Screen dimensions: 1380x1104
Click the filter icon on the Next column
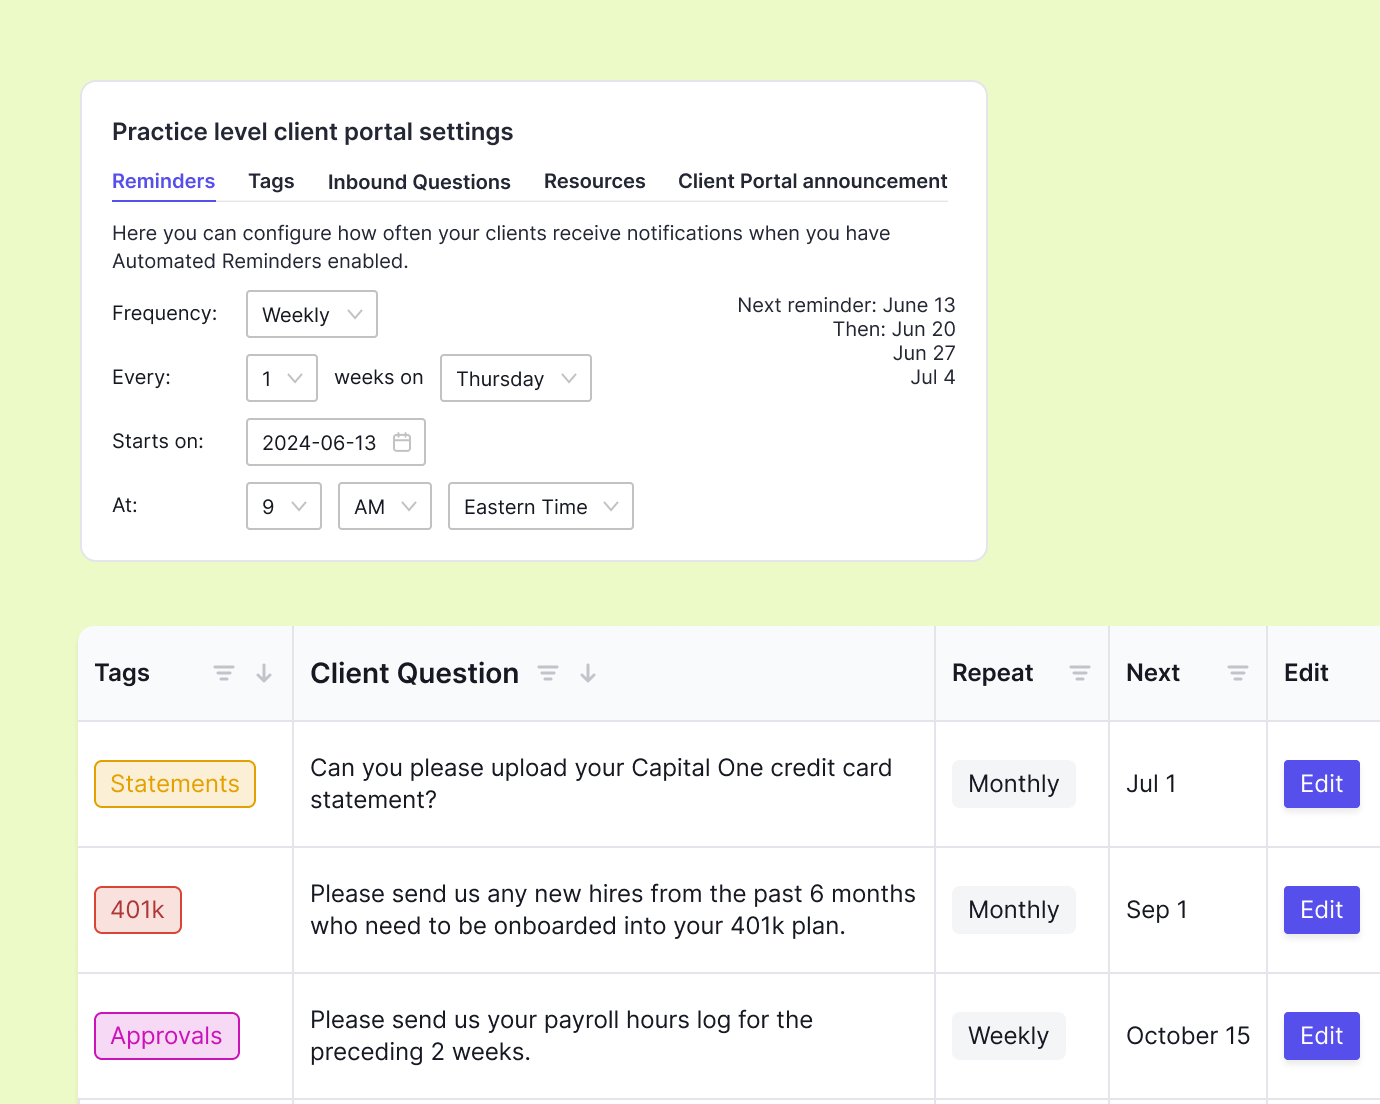point(1238,672)
